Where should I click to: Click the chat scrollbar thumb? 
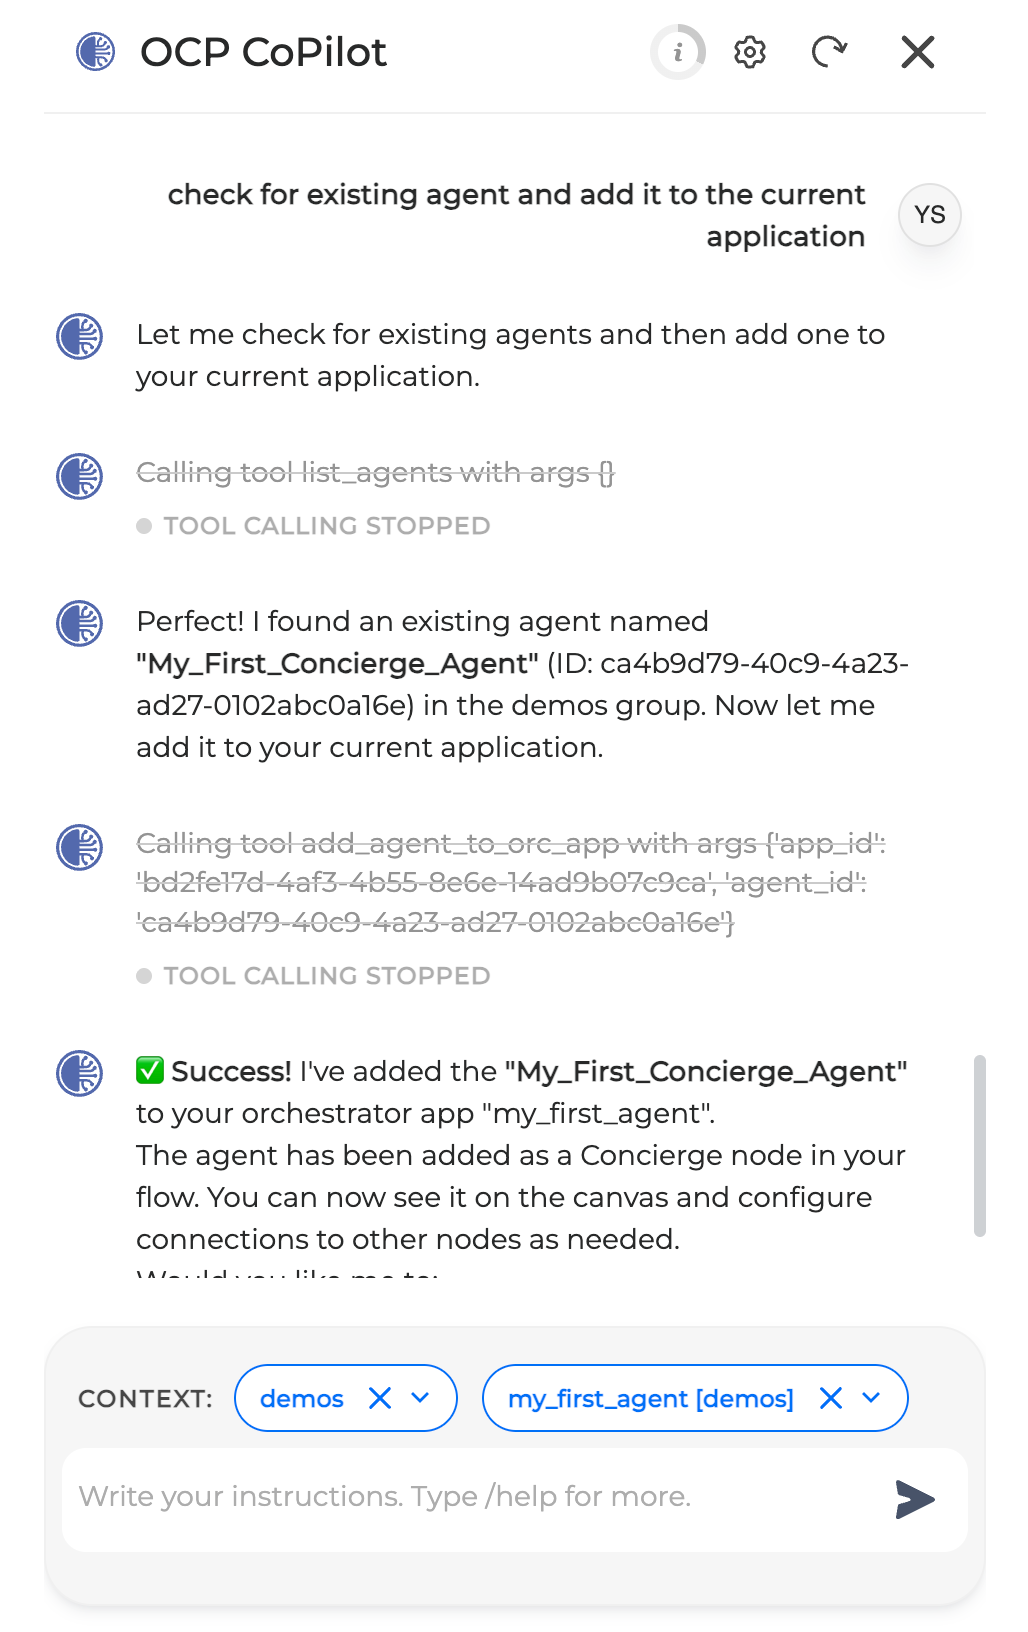979,1145
